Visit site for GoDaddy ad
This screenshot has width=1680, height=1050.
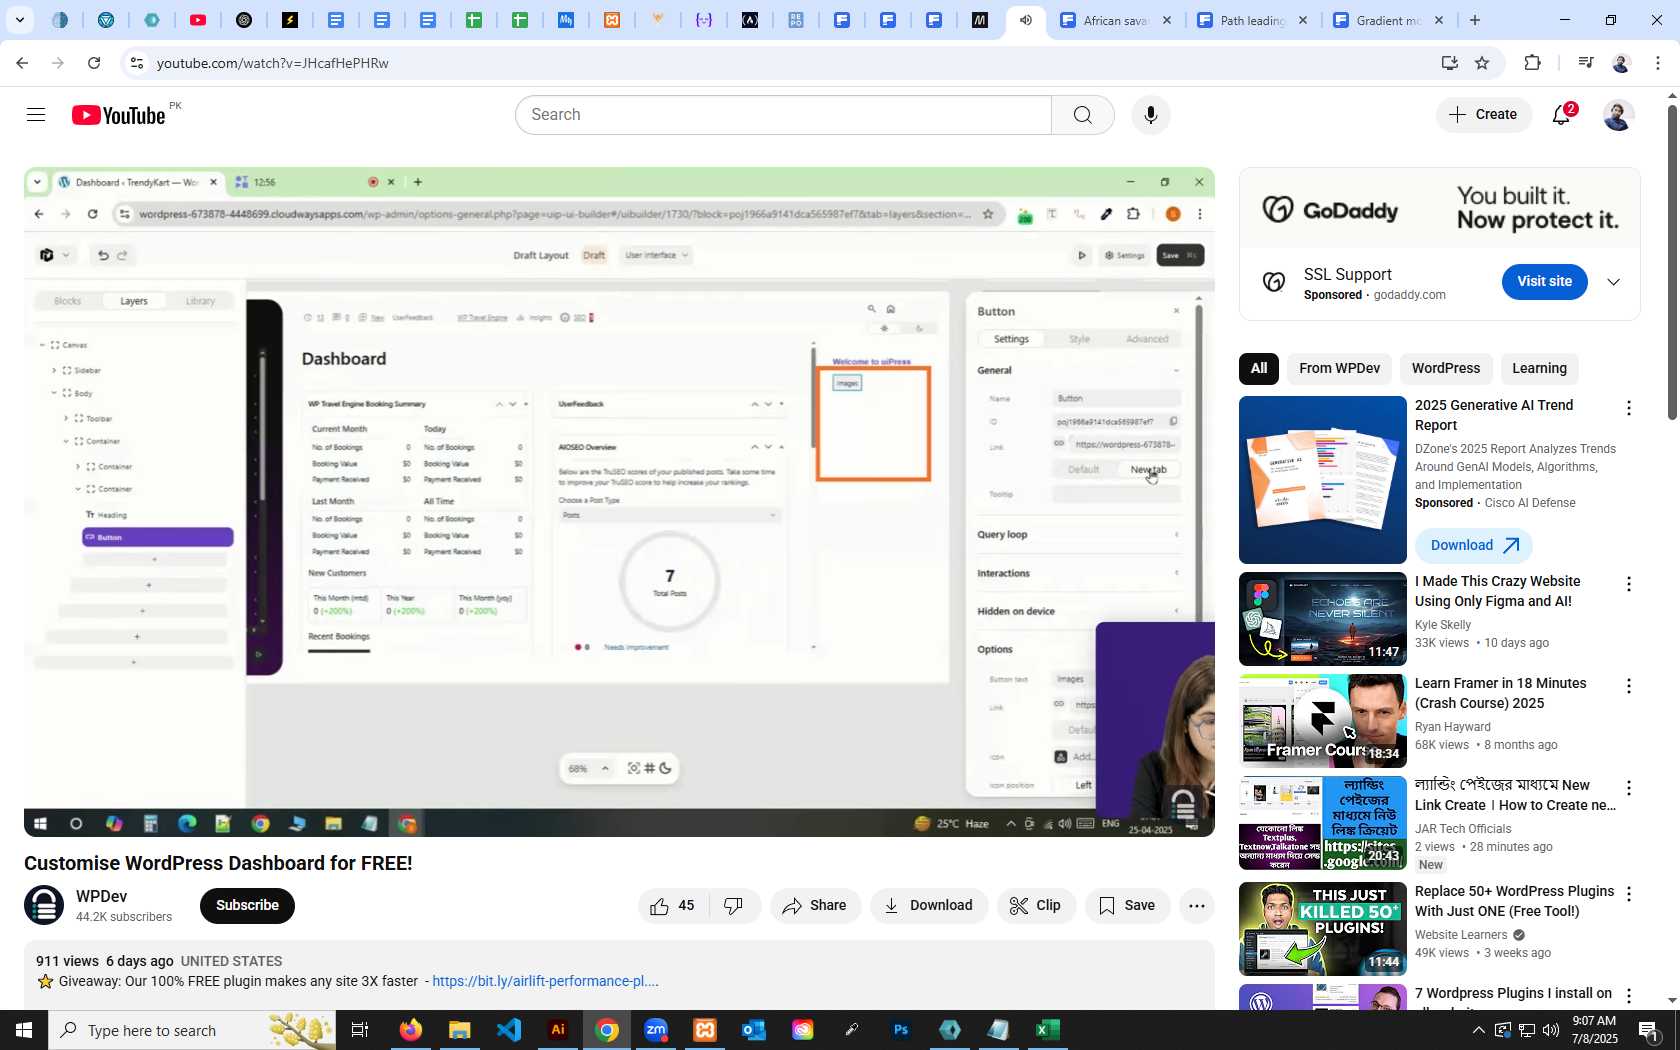[x=1544, y=282]
